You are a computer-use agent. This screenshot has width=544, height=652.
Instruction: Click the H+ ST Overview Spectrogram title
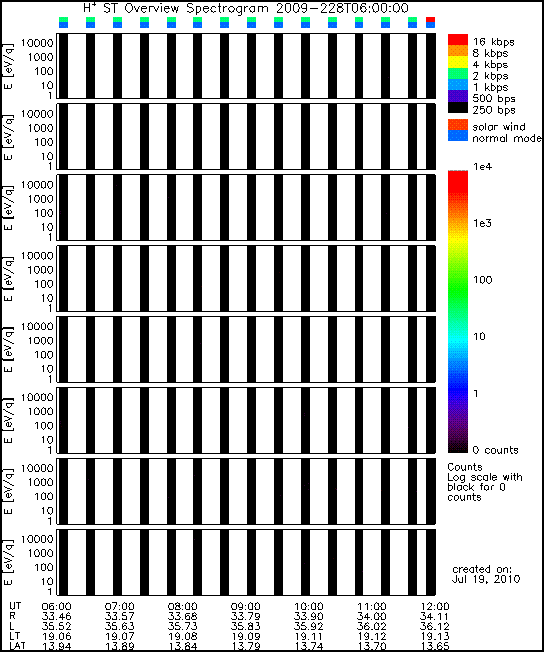tap(246, 8)
